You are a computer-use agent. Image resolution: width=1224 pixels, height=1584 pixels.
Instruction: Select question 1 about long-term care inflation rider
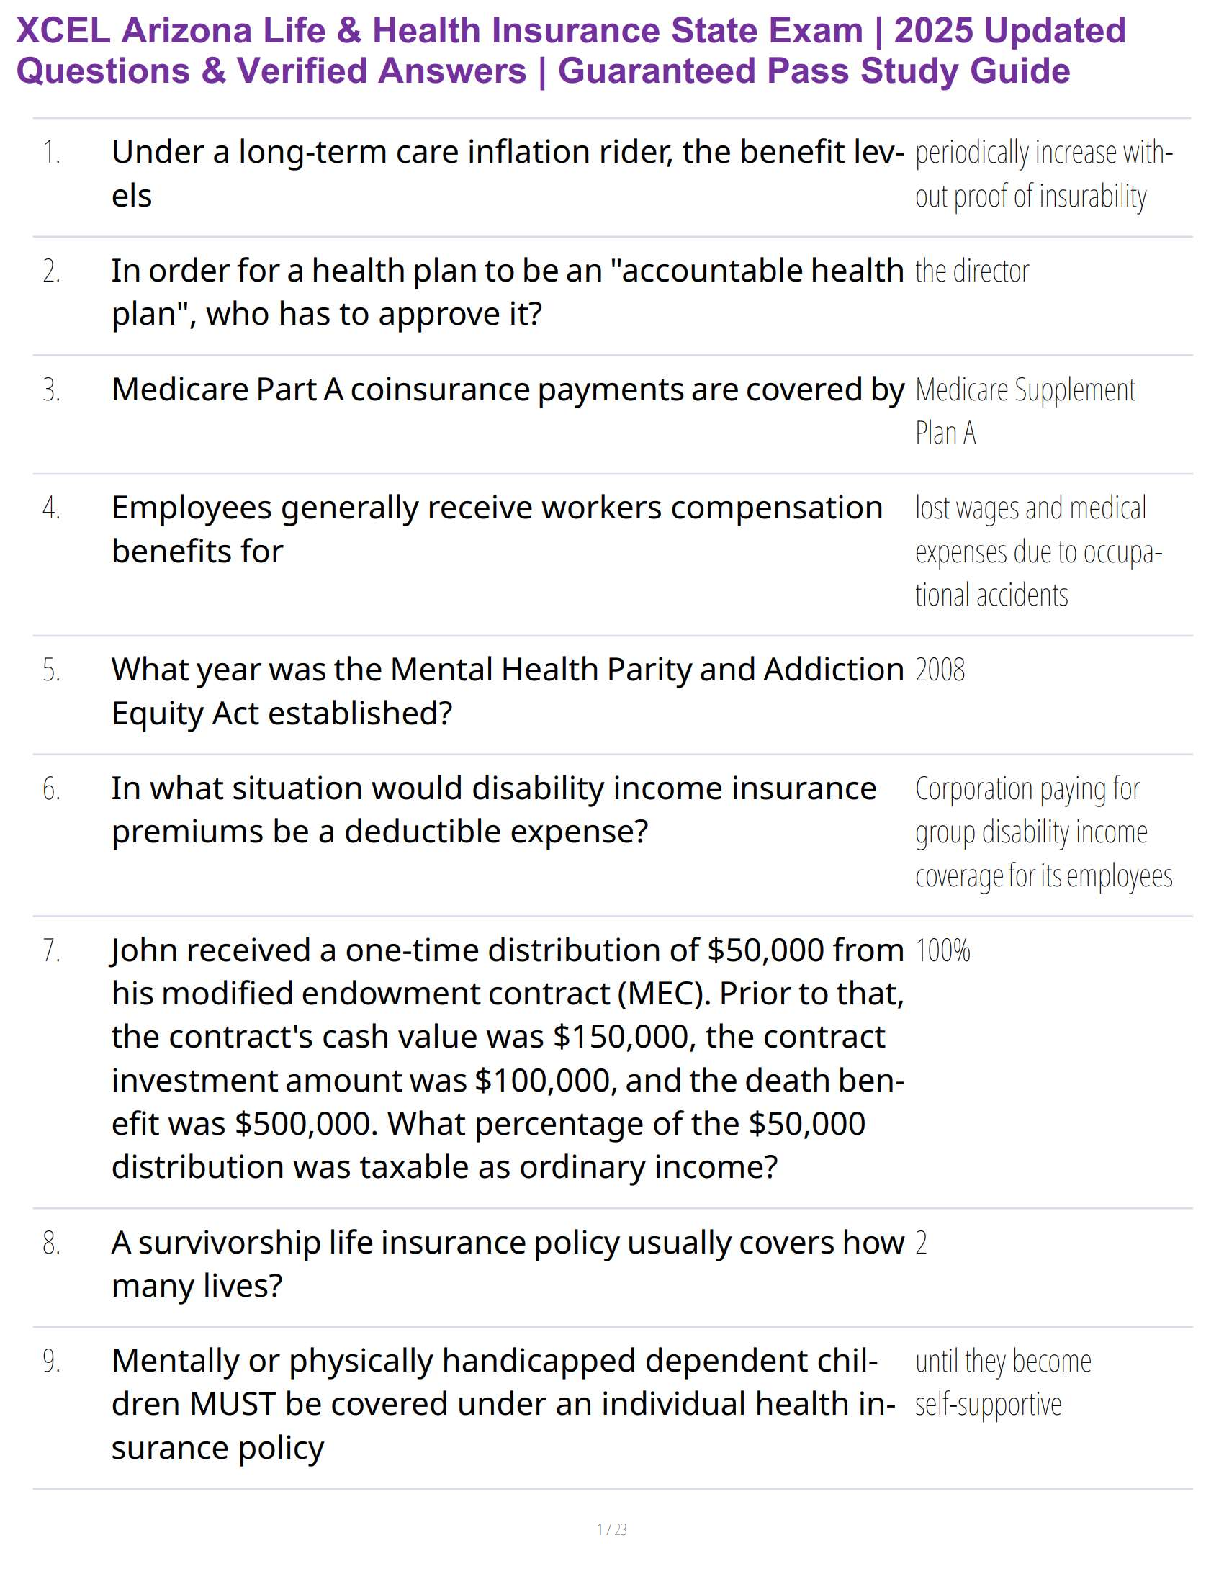(508, 173)
